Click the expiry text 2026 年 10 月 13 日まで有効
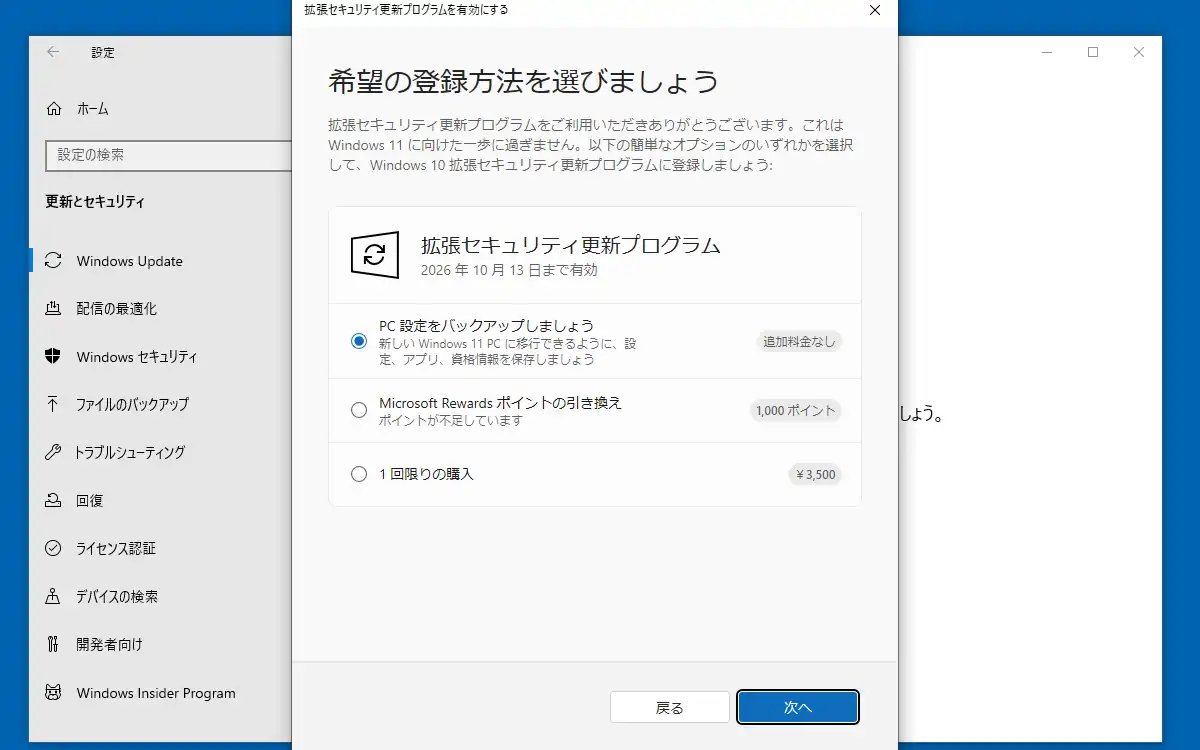Image resolution: width=1200 pixels, height=750 pixels. tap(509, 270)
